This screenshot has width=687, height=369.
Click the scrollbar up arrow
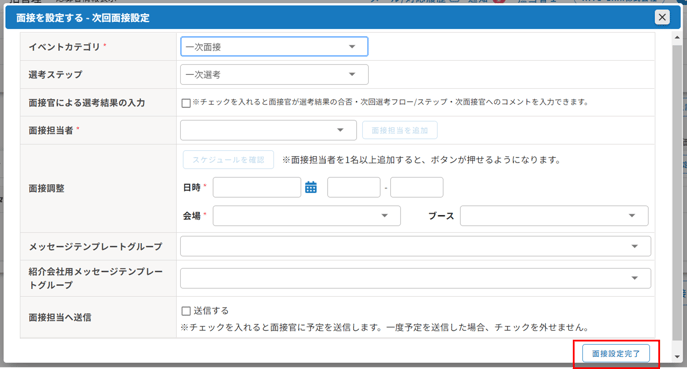pyautogui.click(x=677, y=38)
